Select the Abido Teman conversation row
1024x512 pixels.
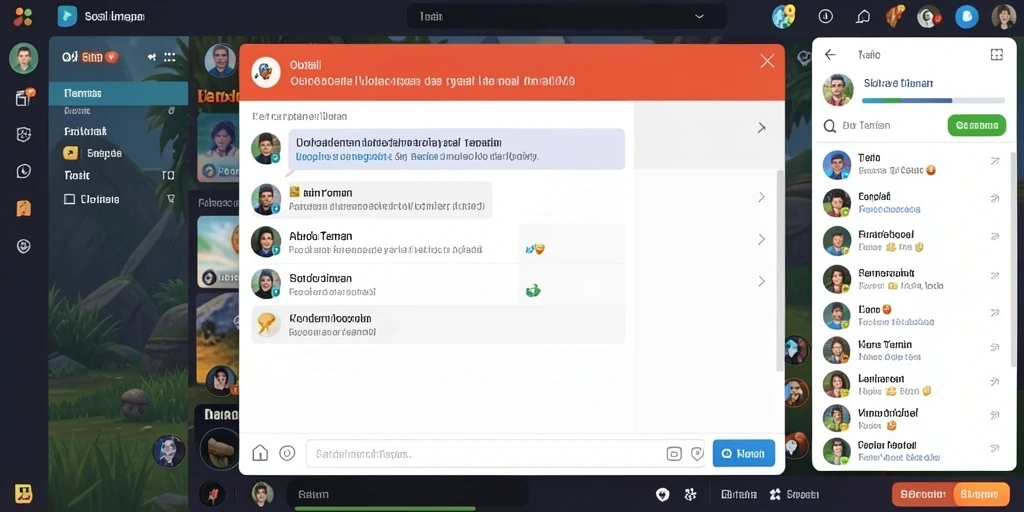tap(438, 242)
